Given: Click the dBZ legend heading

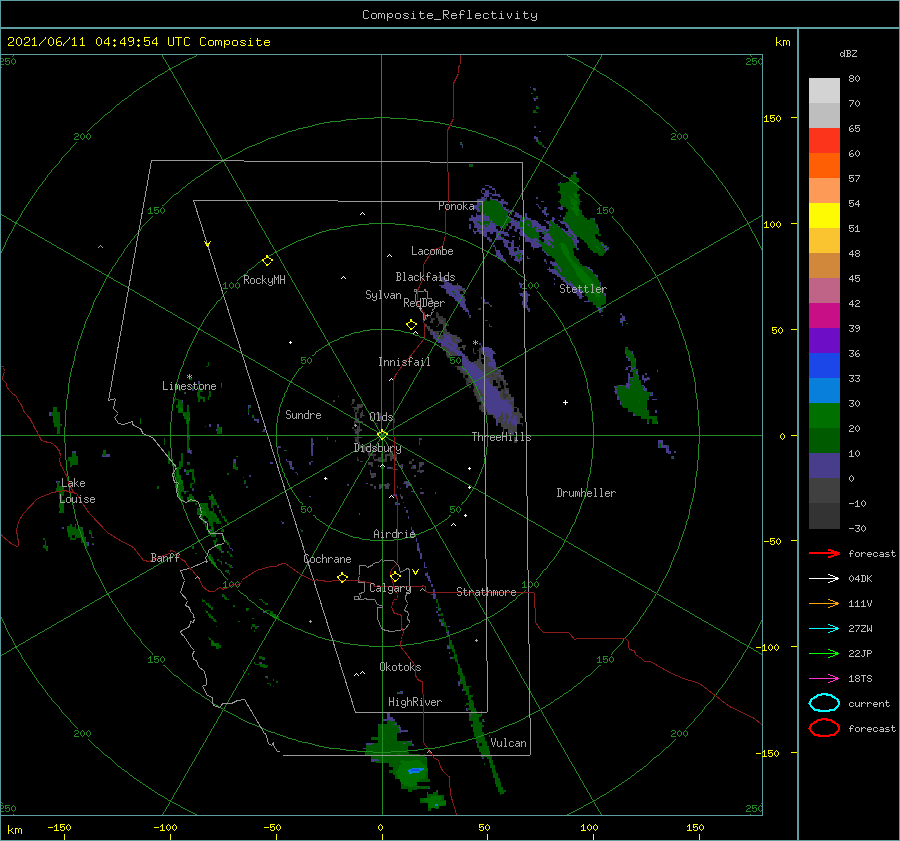Looking at the screenshot, I should click(x=848, y=53).
